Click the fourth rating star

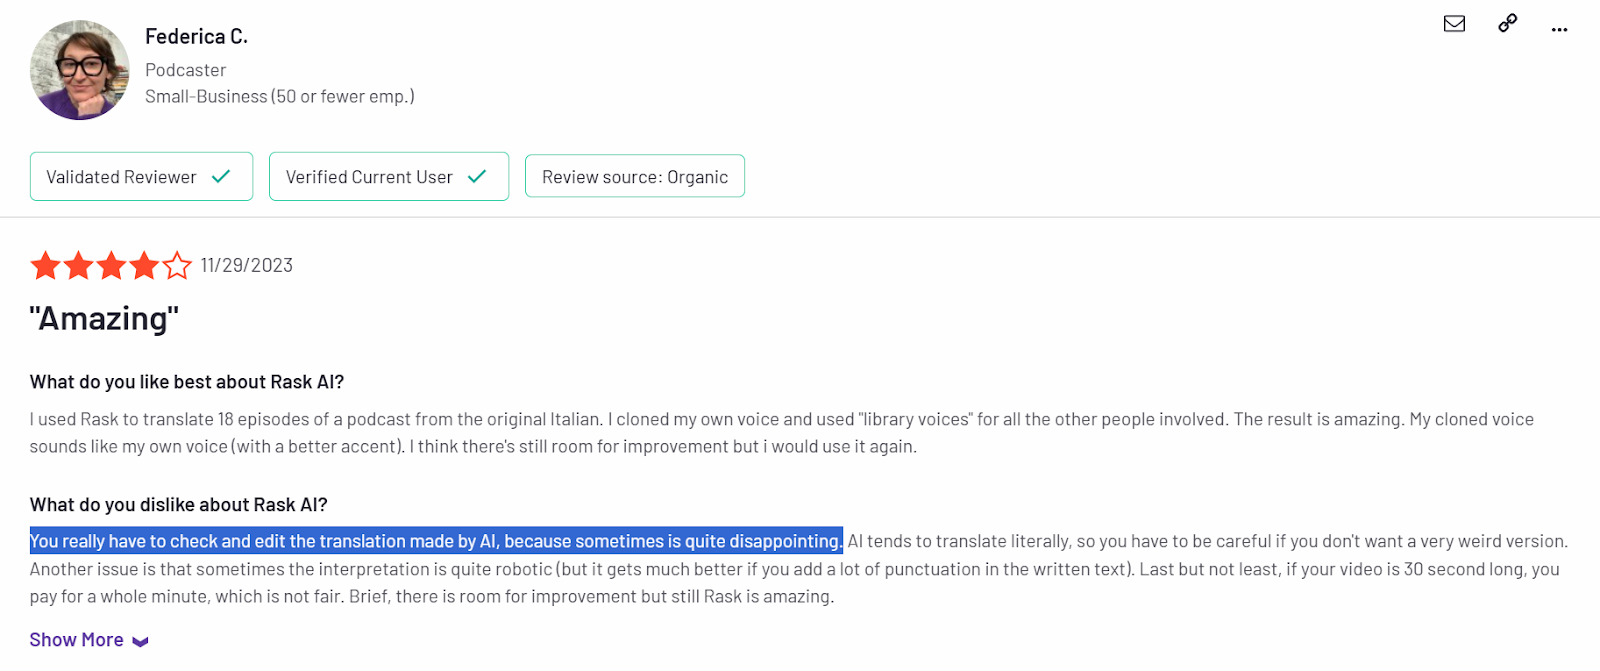(x=144, y=265)
